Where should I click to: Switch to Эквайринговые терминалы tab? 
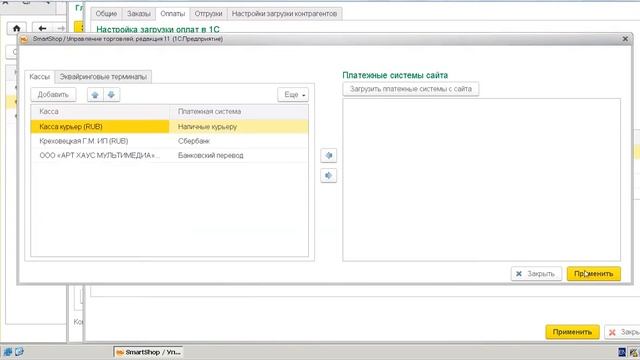tap(103, 77)
